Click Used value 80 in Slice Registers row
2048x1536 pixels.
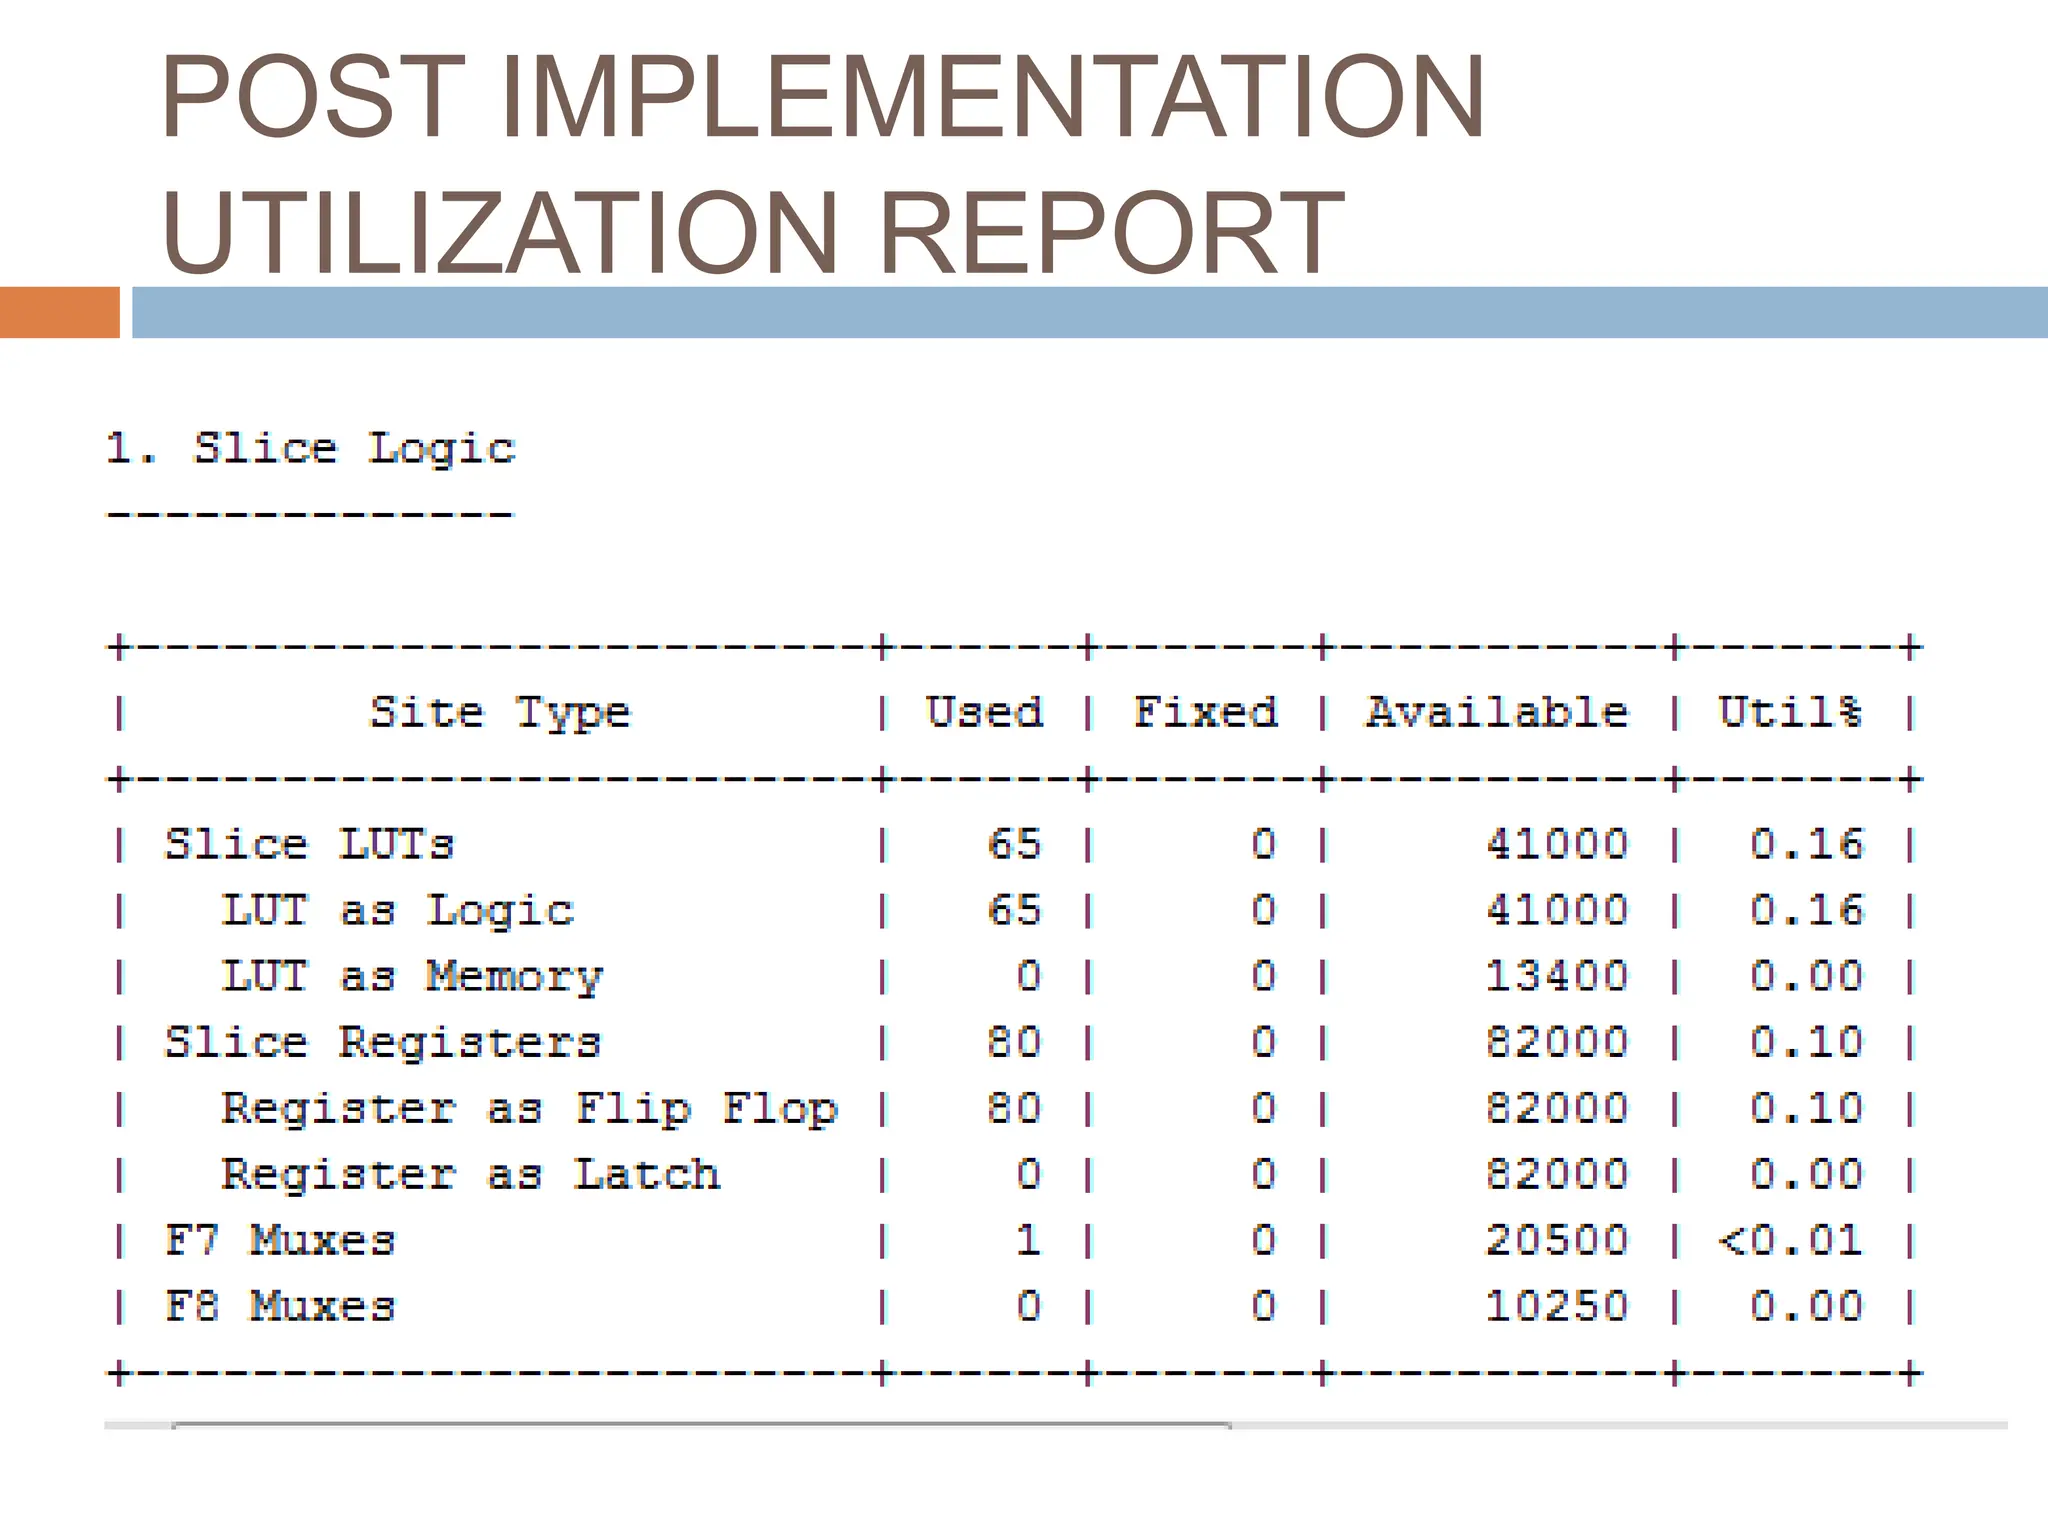[x=1014, y=1043]
